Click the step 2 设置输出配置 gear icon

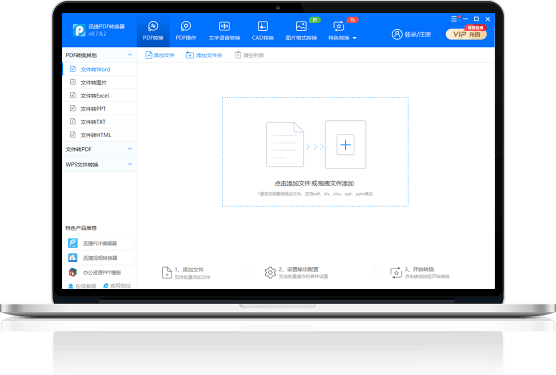(x=270, y=273)
